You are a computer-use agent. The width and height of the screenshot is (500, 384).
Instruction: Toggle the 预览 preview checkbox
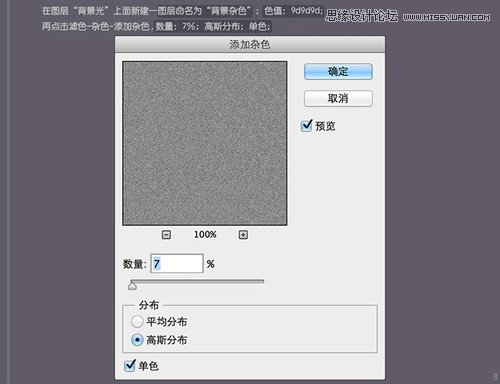(306, 126)
